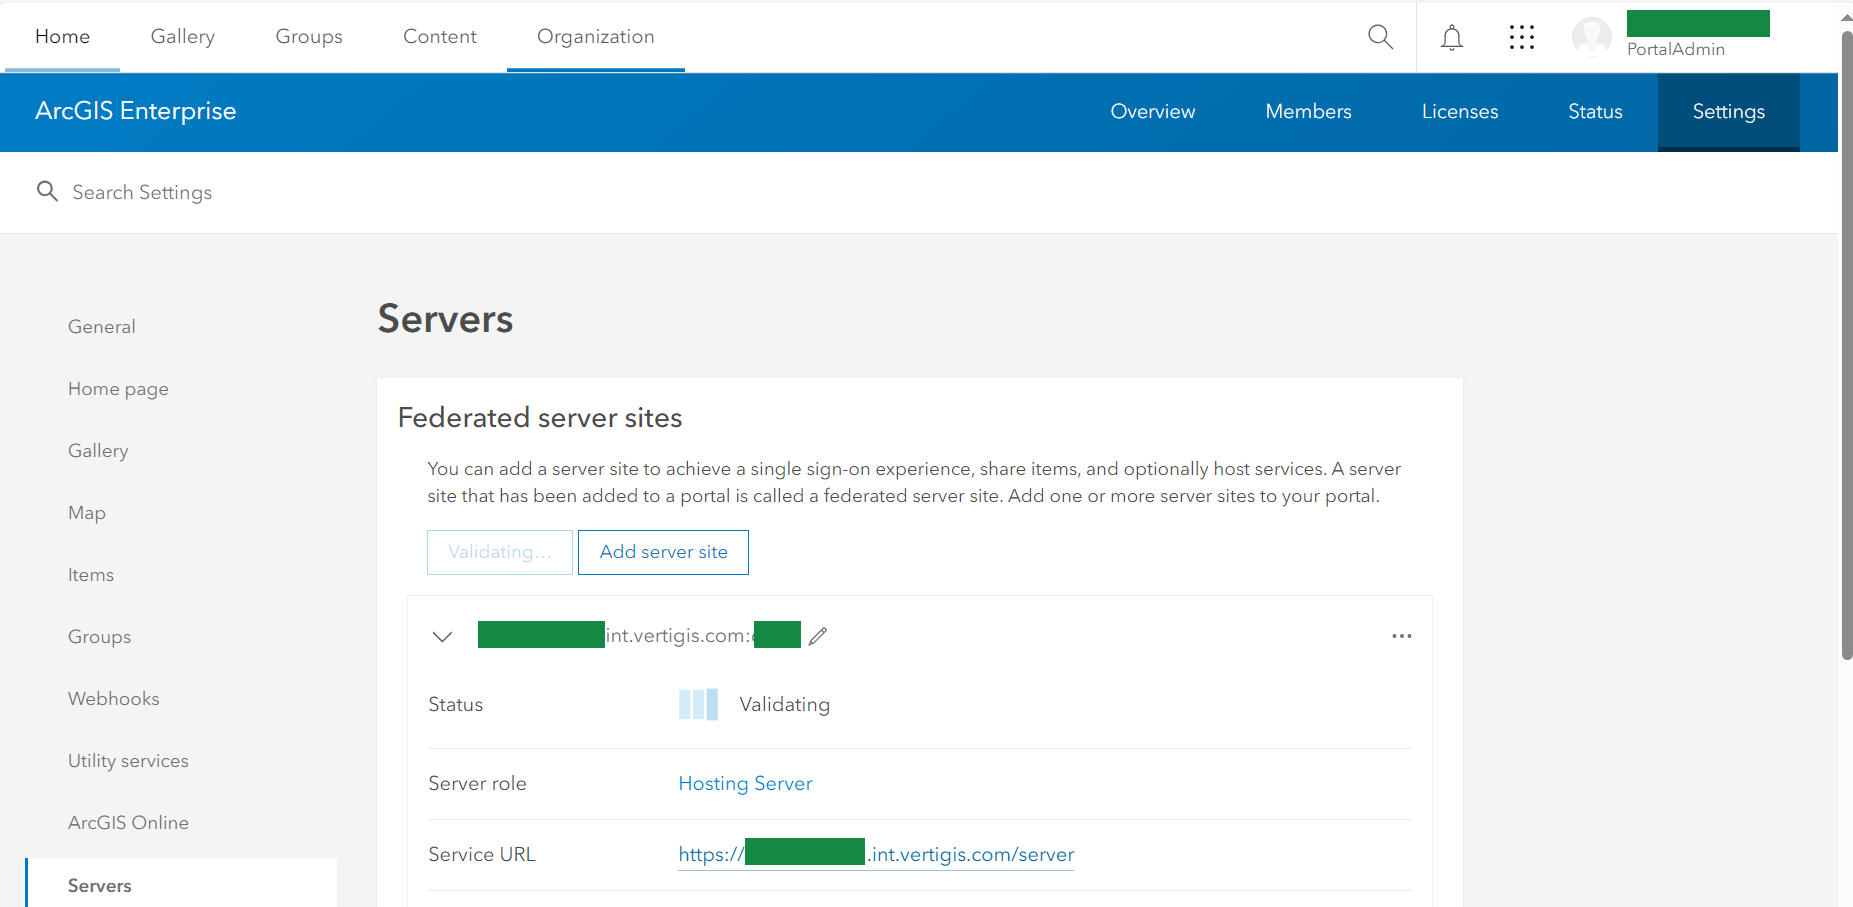Open server site more options ellipsis

pyautogui.click(x=1401, y=636)
